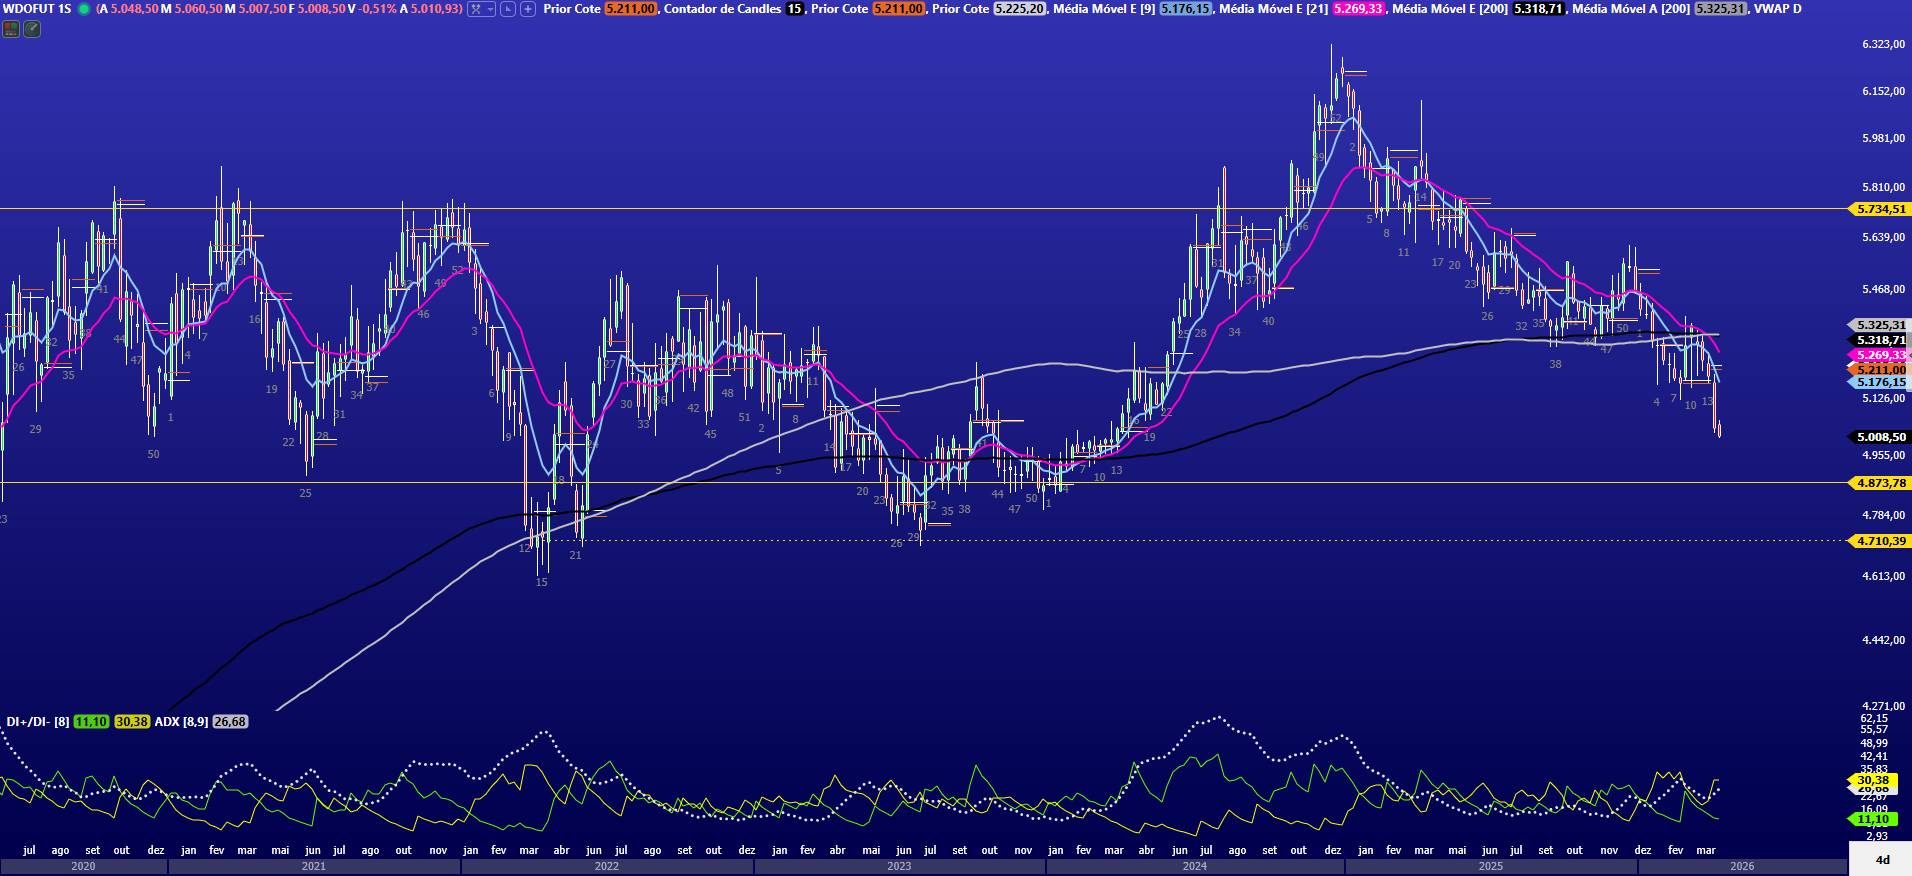Click the plus icon to add an indicator
1912x876 pixels.
[x=528, y=9]
